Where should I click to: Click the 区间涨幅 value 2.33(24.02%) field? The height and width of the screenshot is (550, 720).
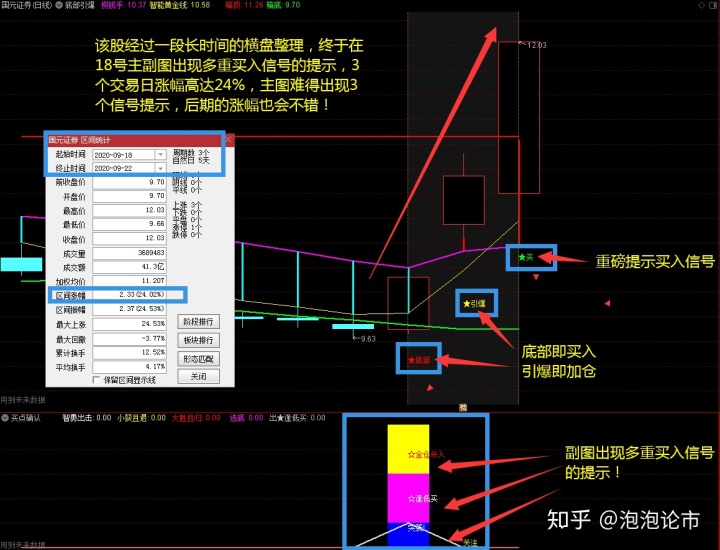(x=129, y=294)
